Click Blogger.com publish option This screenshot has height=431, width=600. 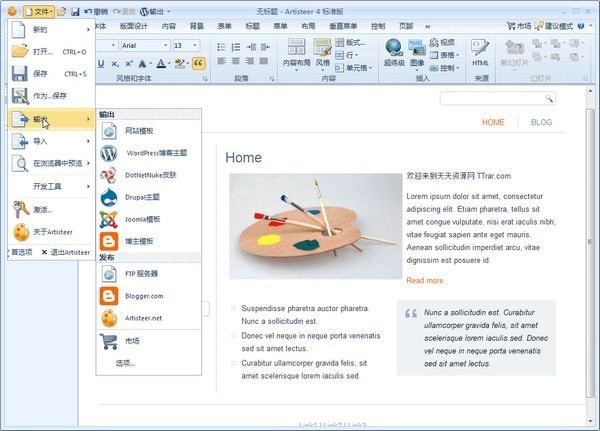144,296
